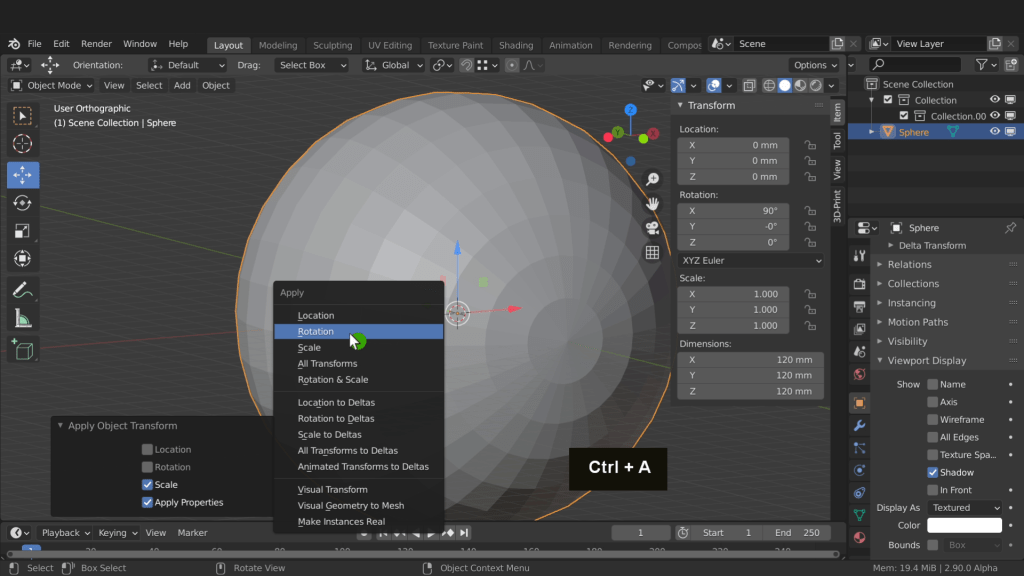Toggle the camera view icon in the viewport
The height and width of the screenshot is (576, 1024).
[x=652, y=228]
